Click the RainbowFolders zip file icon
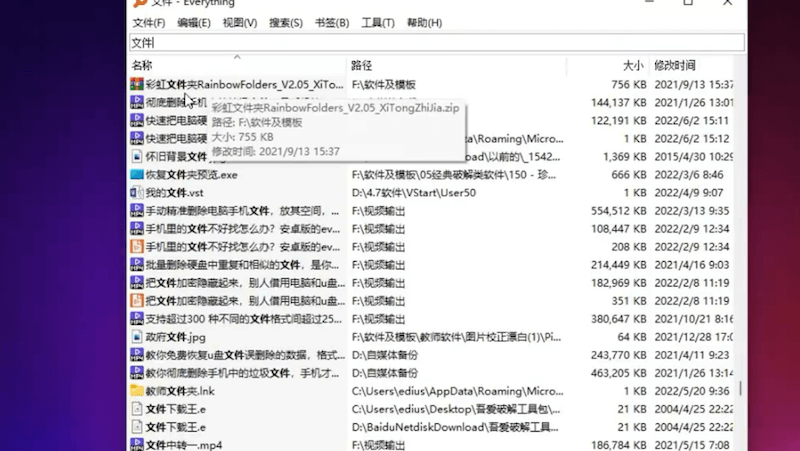The image size is (800, 451). click(x=137, y=85)
